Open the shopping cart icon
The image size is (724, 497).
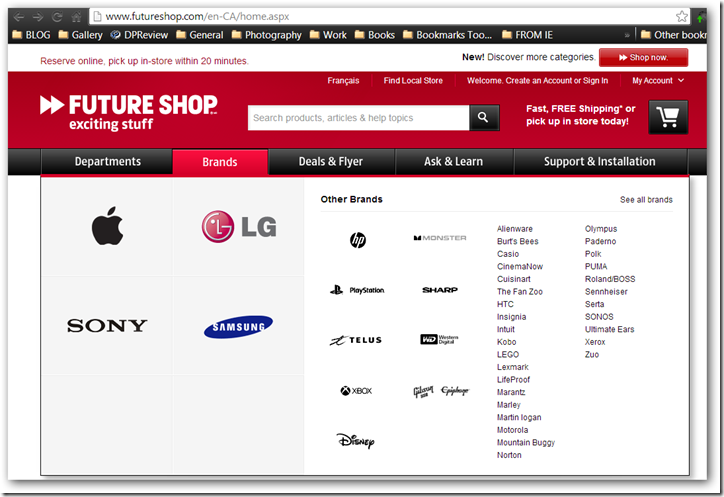pos(668,117)
